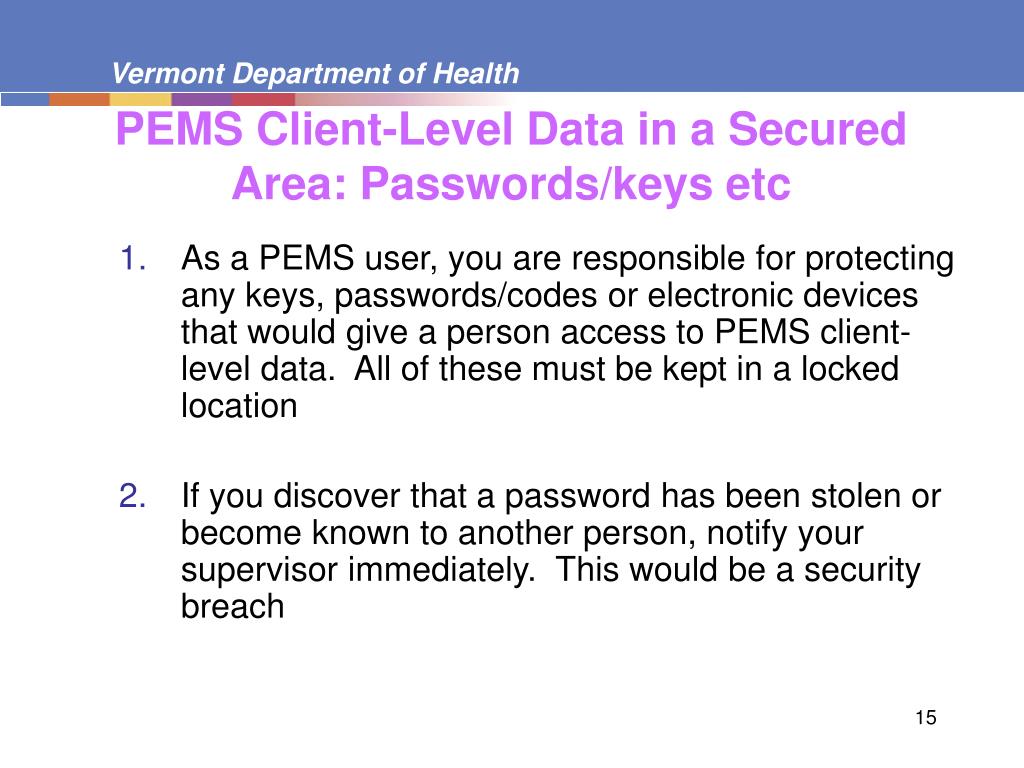Click the phrase 'become known to another person'
1024x768 pixels.
click(438, 532)
